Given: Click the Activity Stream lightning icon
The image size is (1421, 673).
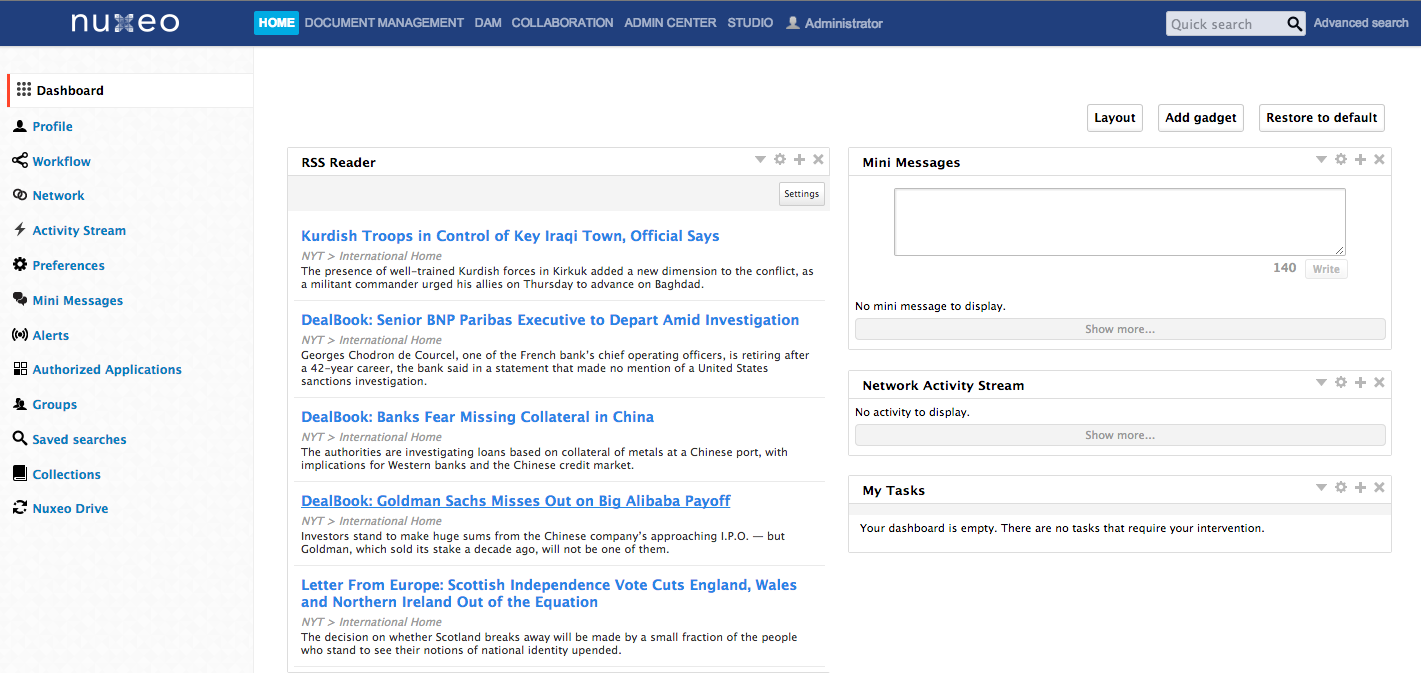Looking at the screenshot, I should click(x=20, y=230).
